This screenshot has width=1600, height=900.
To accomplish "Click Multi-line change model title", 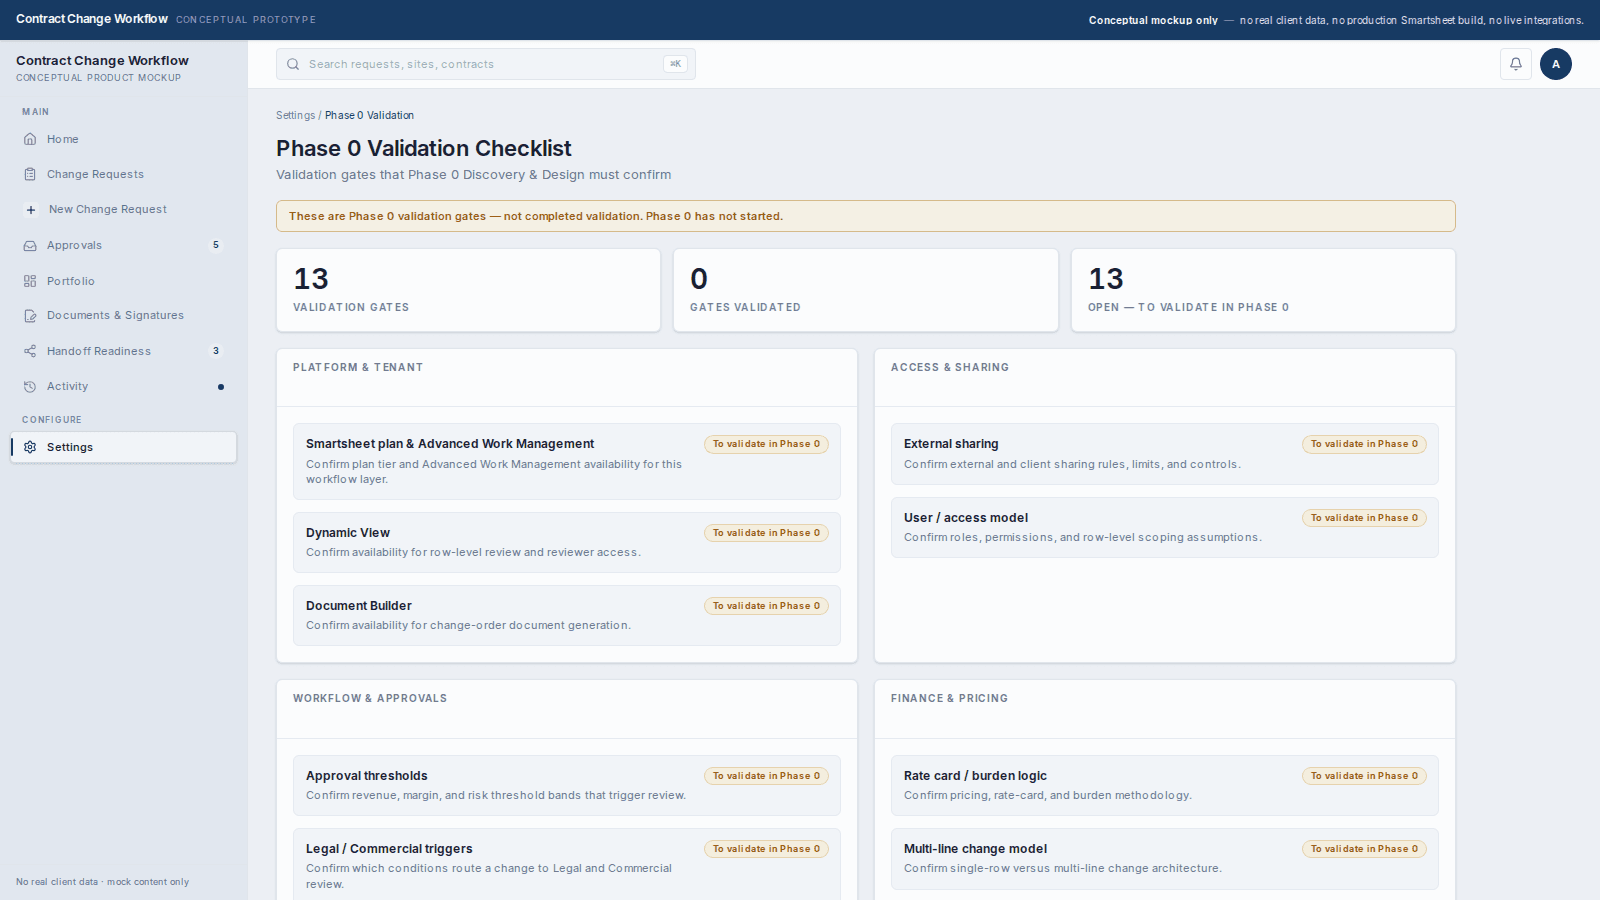I will point(975,849).
